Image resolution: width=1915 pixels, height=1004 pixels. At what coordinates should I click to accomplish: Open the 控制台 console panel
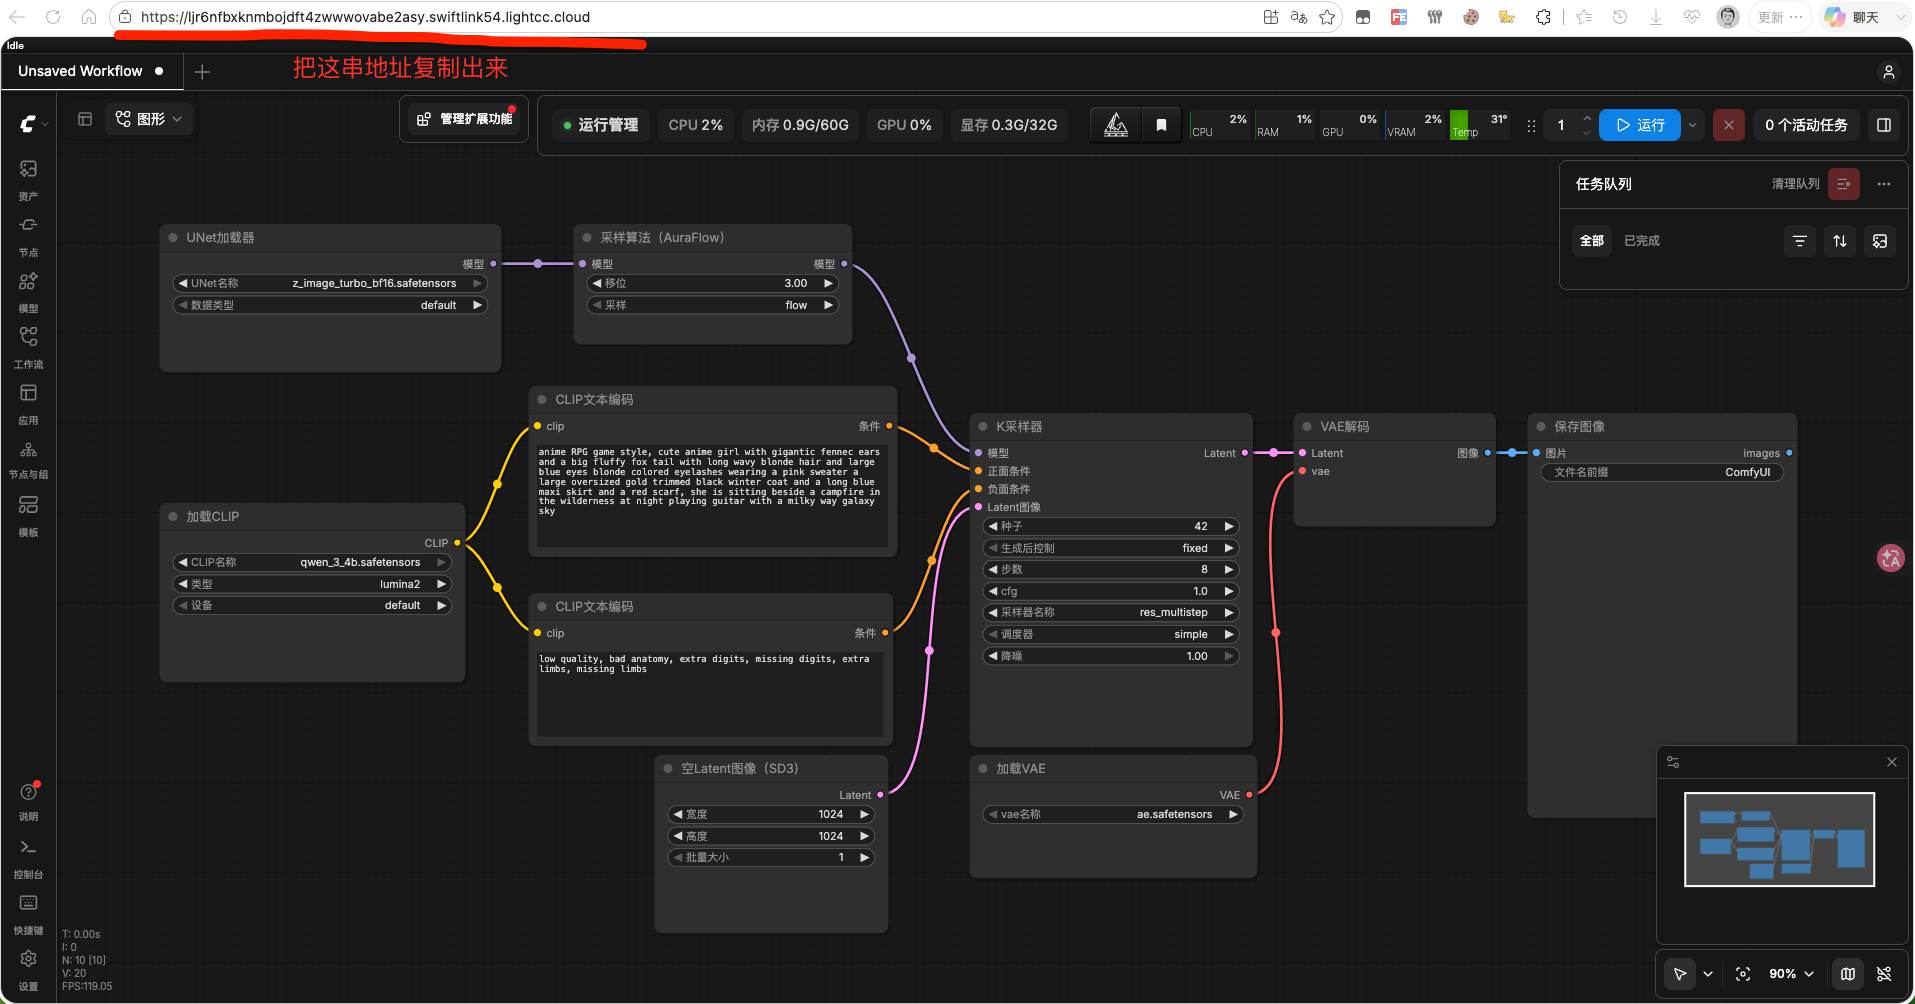click(28, 857)
